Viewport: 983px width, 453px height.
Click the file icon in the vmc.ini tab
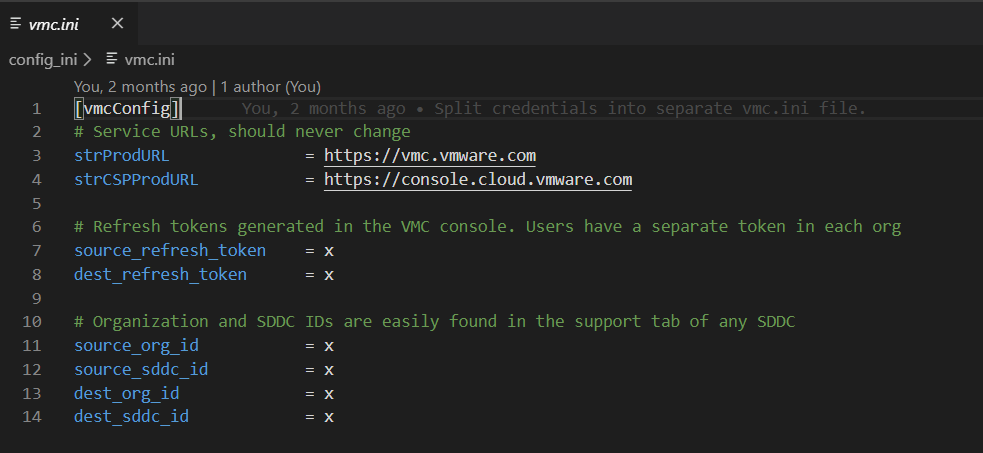click(x=16, y=24)
